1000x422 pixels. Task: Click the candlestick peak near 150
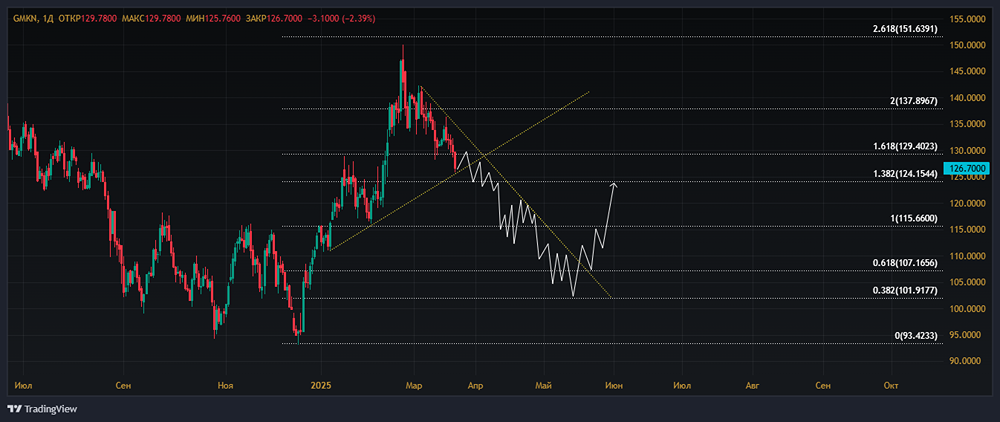pyautogui.click(x=402, y=47)
